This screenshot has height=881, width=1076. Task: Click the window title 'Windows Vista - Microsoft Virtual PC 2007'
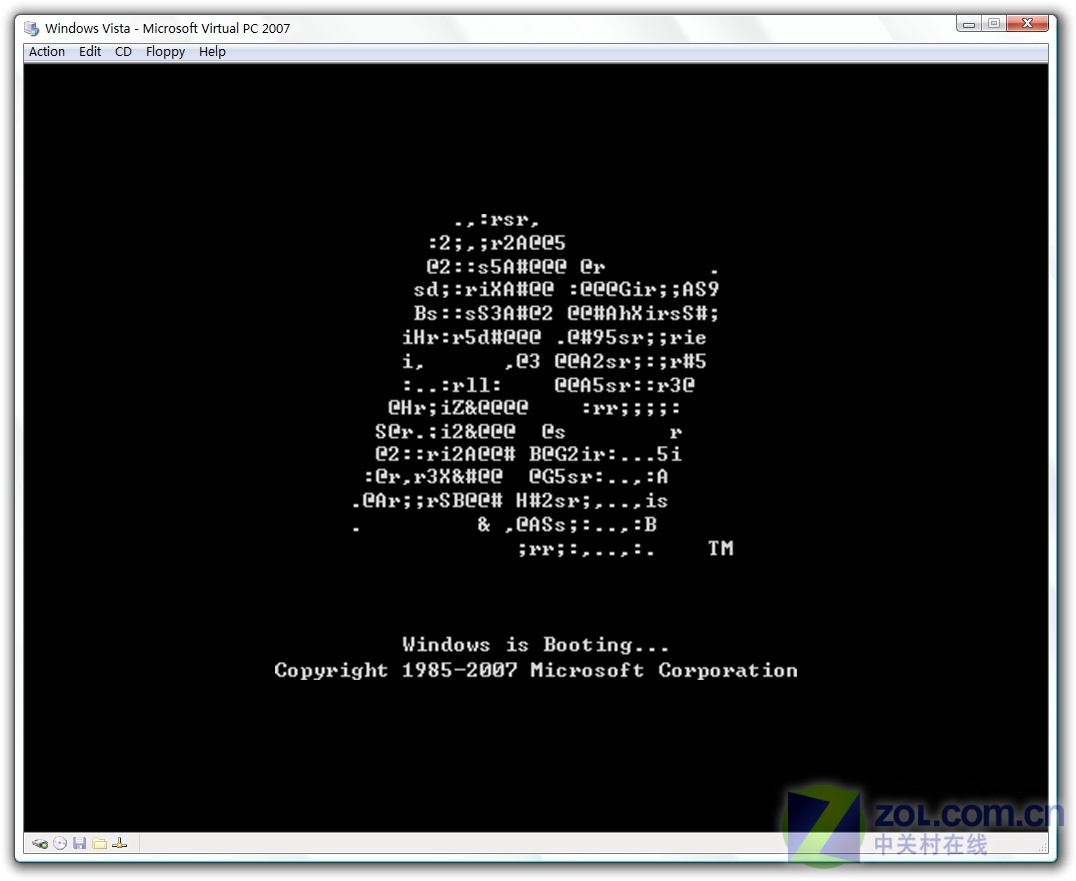[x=168, y=28]
